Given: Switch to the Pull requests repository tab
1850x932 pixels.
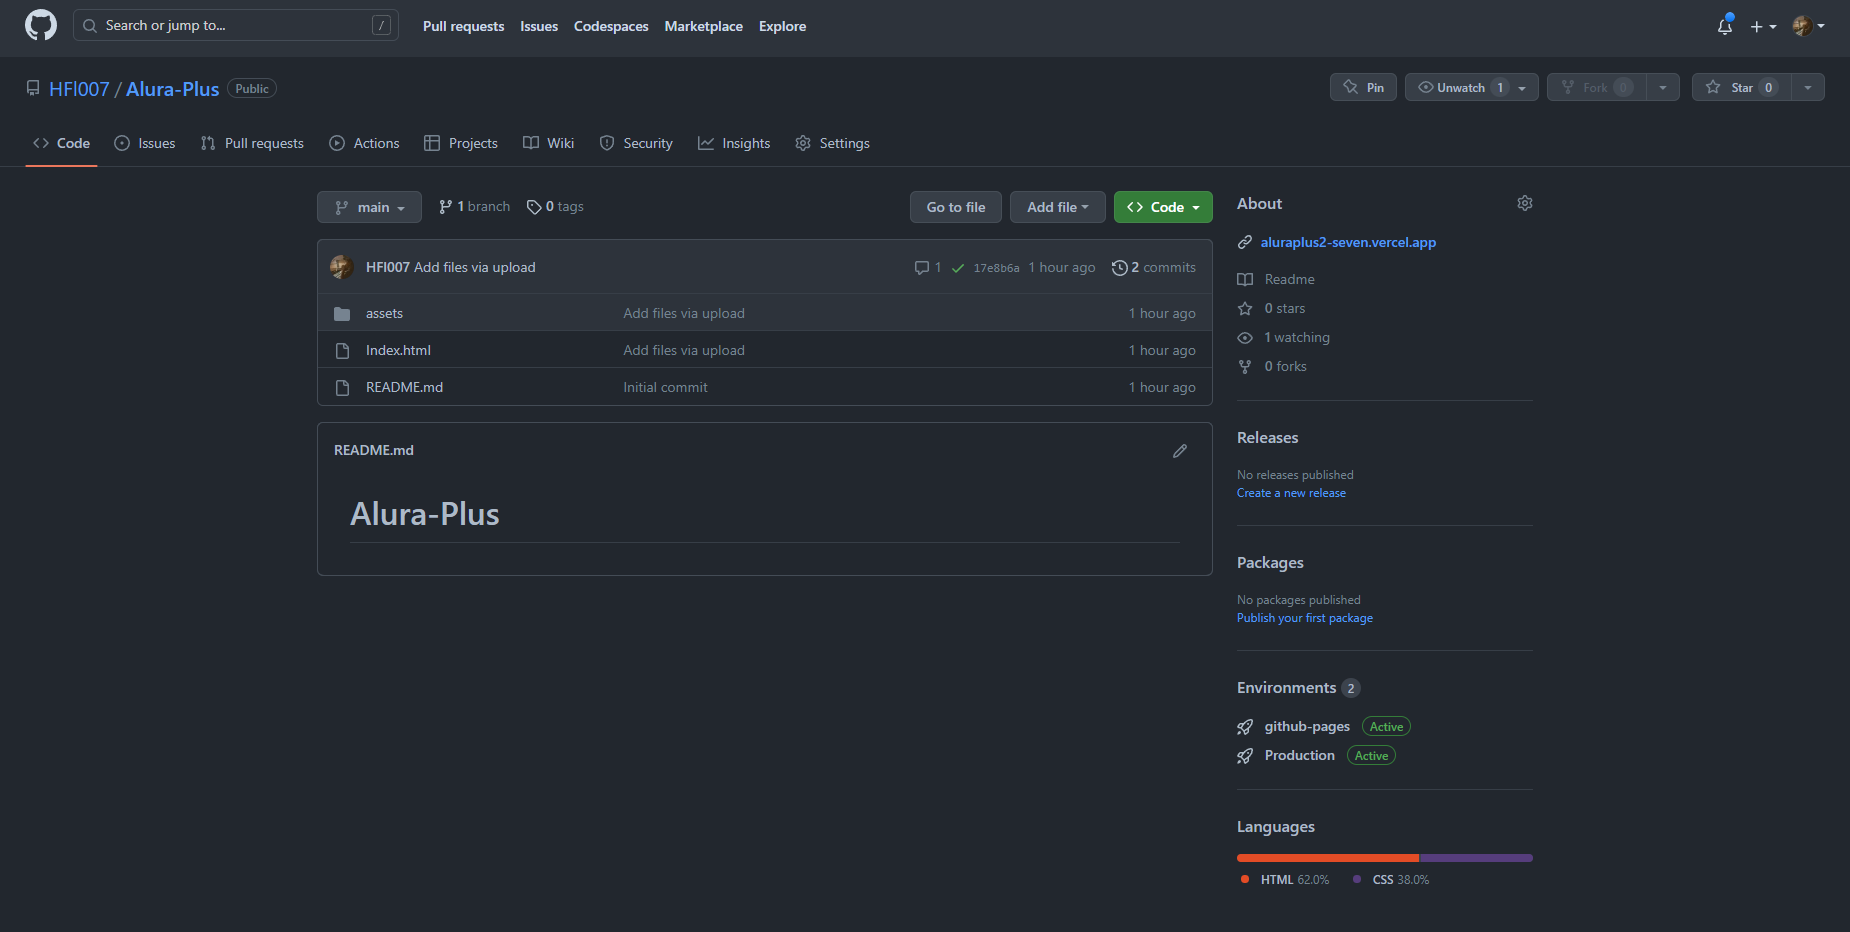Looking at the screenshot, I should pos(252,143).
